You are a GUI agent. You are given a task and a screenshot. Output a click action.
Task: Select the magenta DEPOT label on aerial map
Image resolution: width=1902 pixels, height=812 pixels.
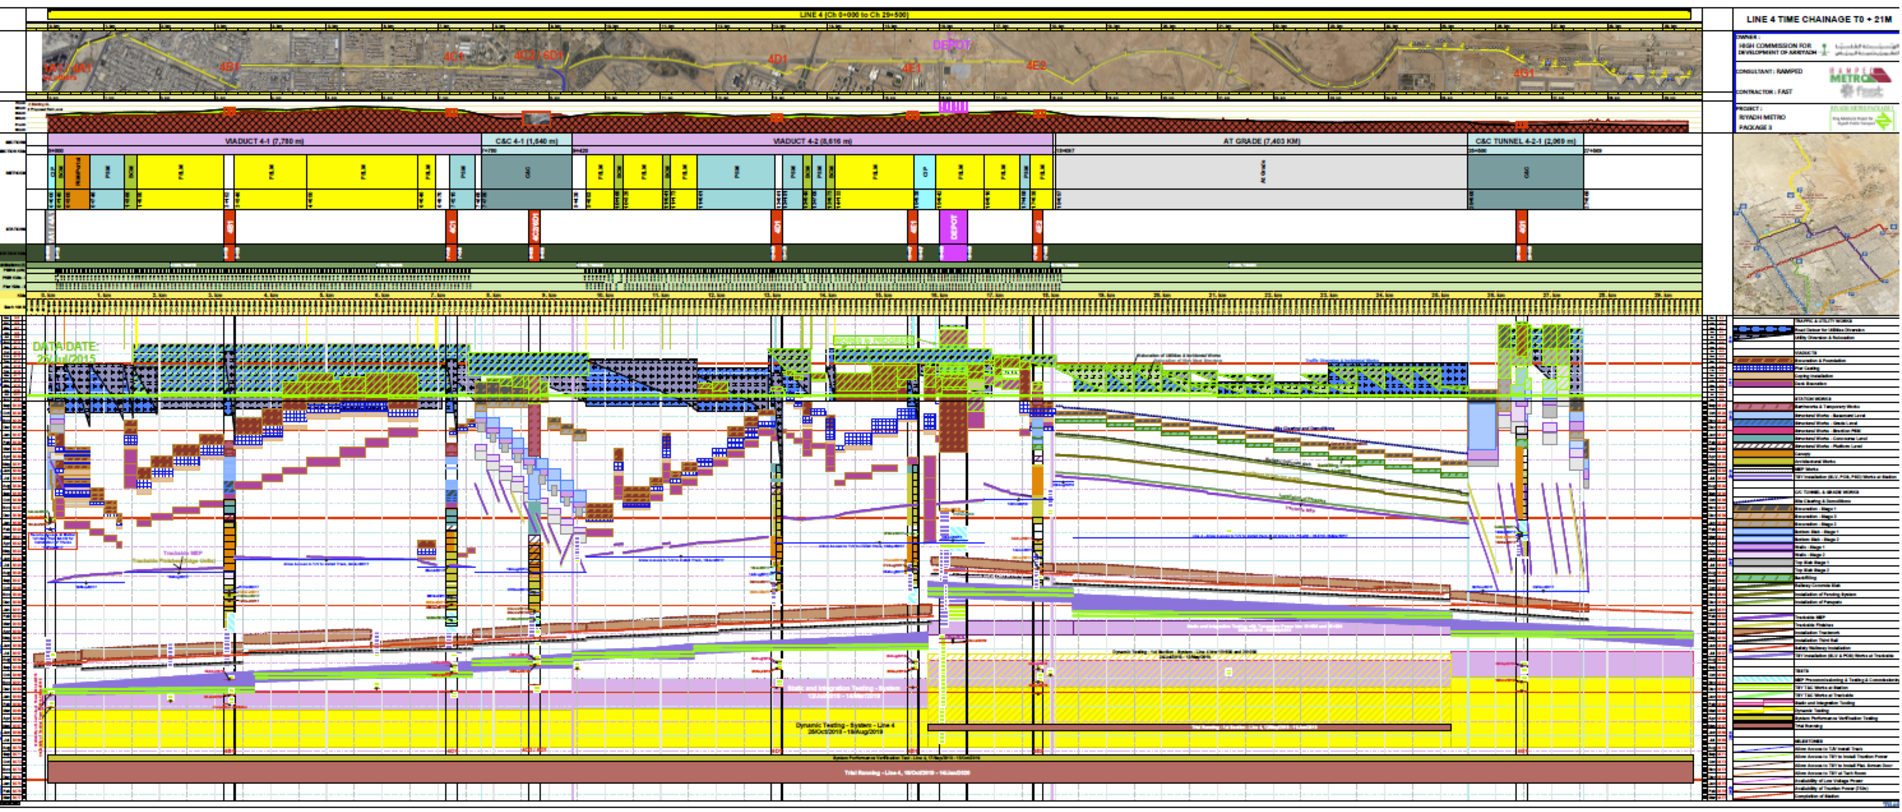click(951, 45)
